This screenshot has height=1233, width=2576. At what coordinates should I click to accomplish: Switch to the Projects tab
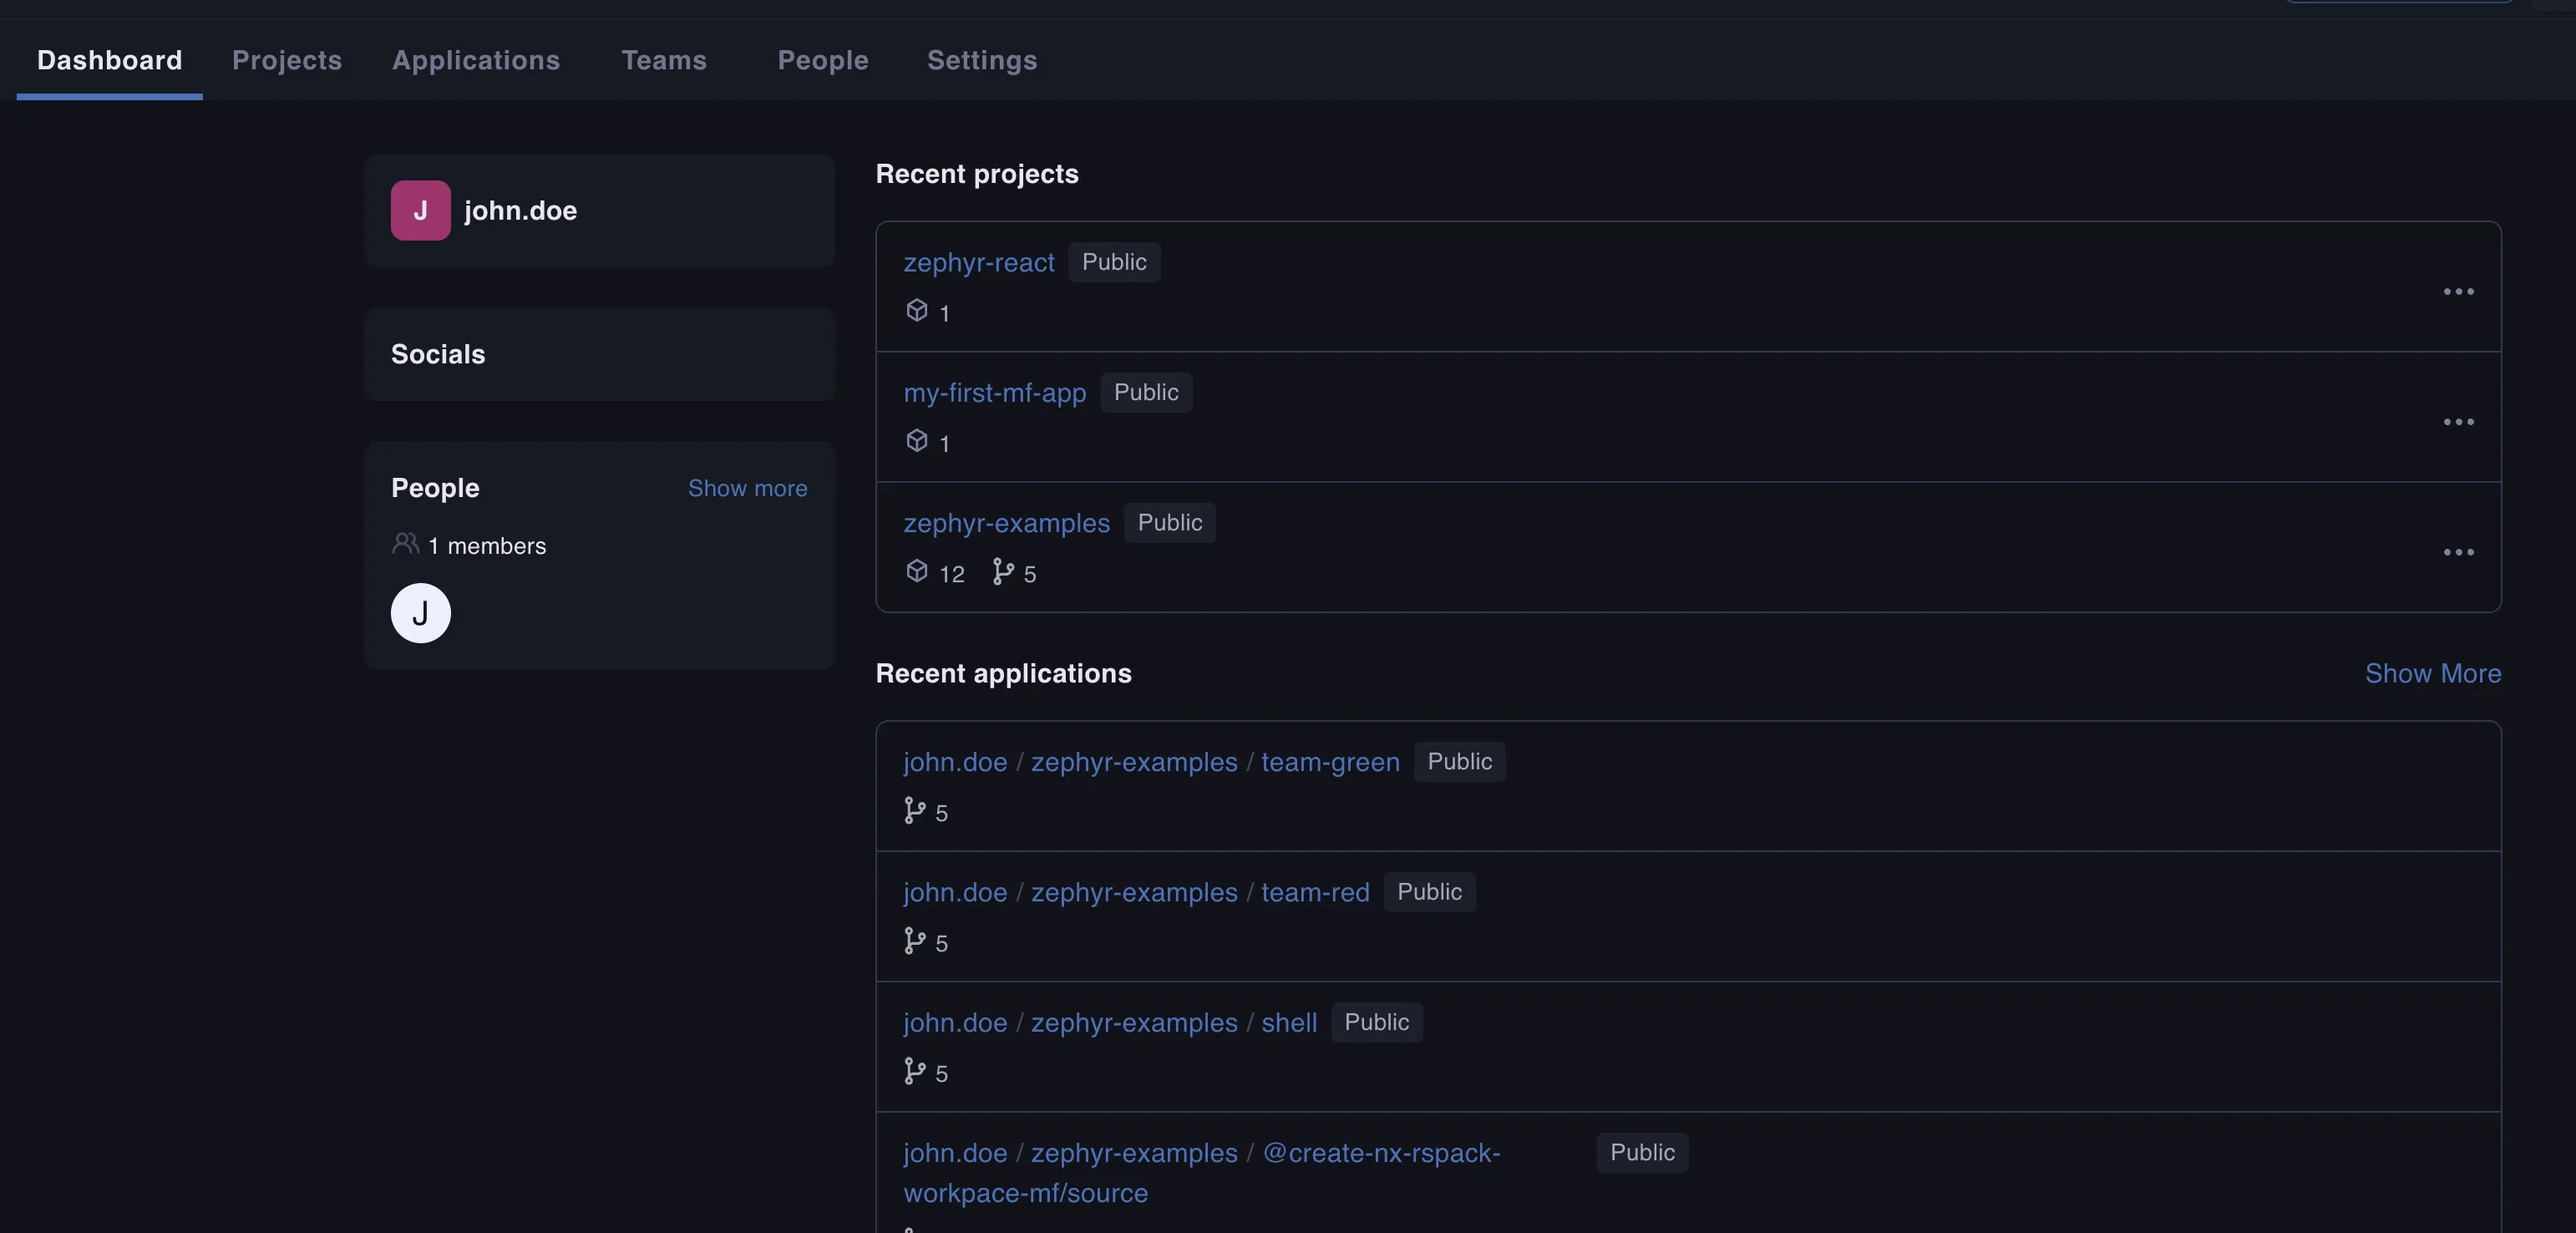[287, 60]
